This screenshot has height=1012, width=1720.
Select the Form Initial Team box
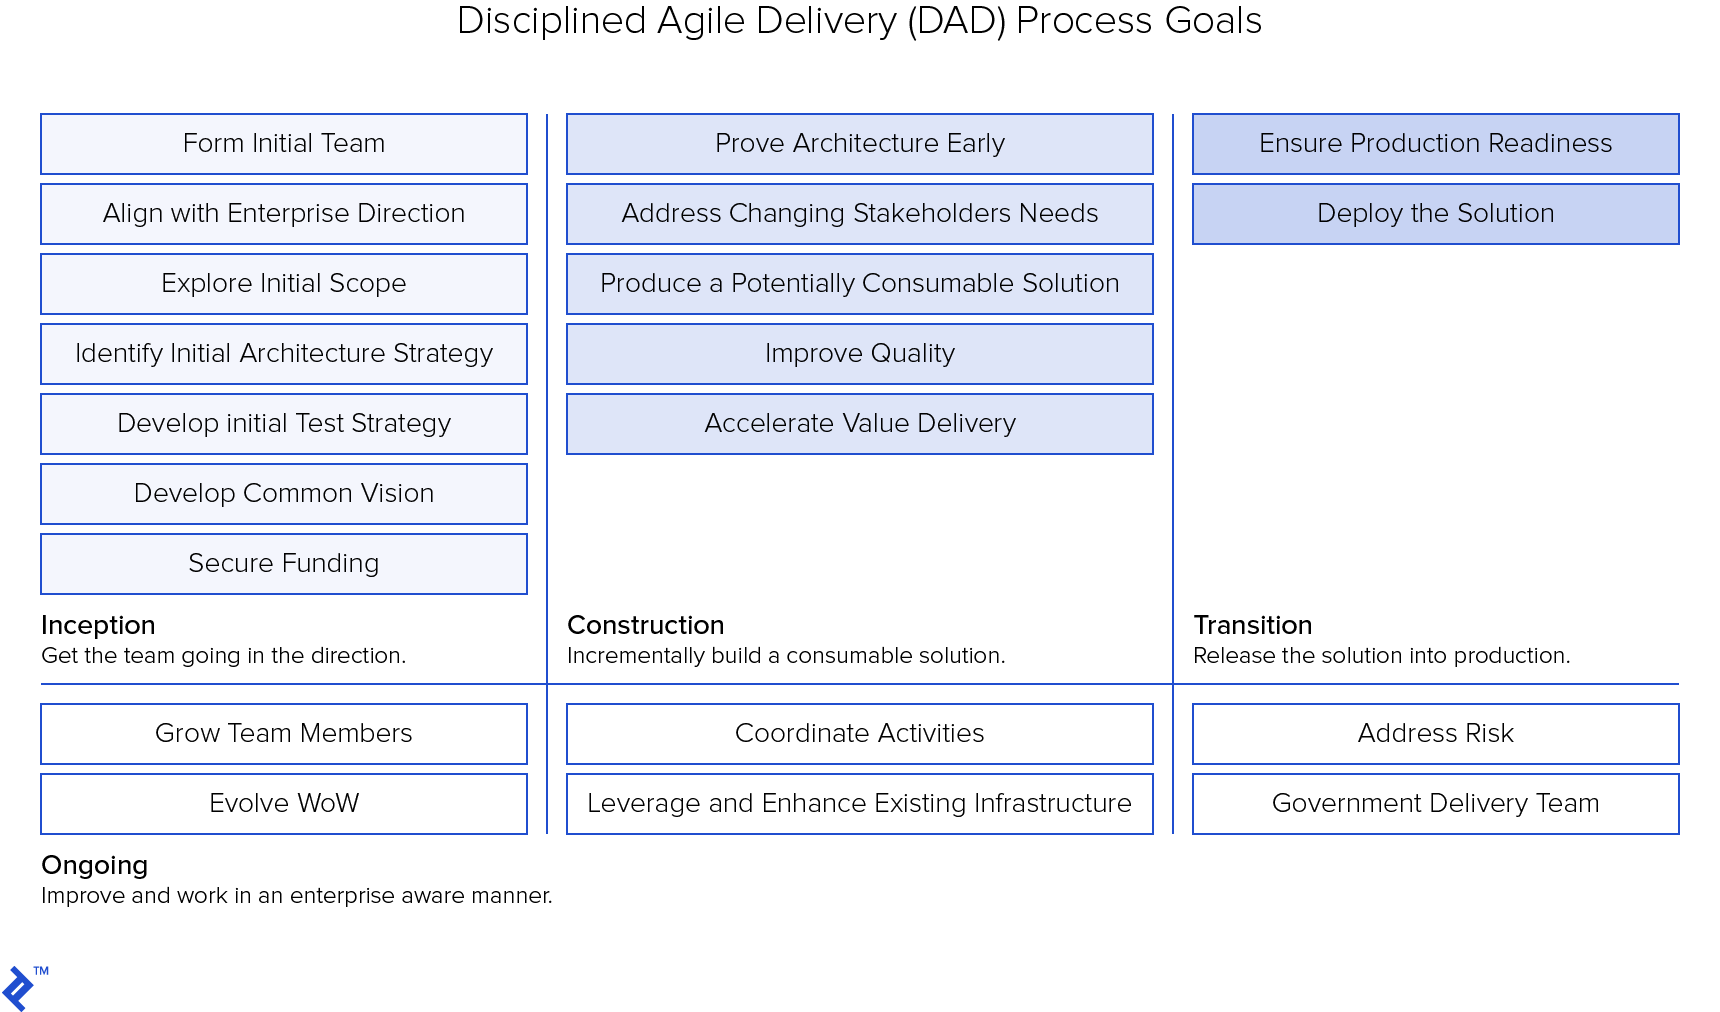[x=284, y=144]
